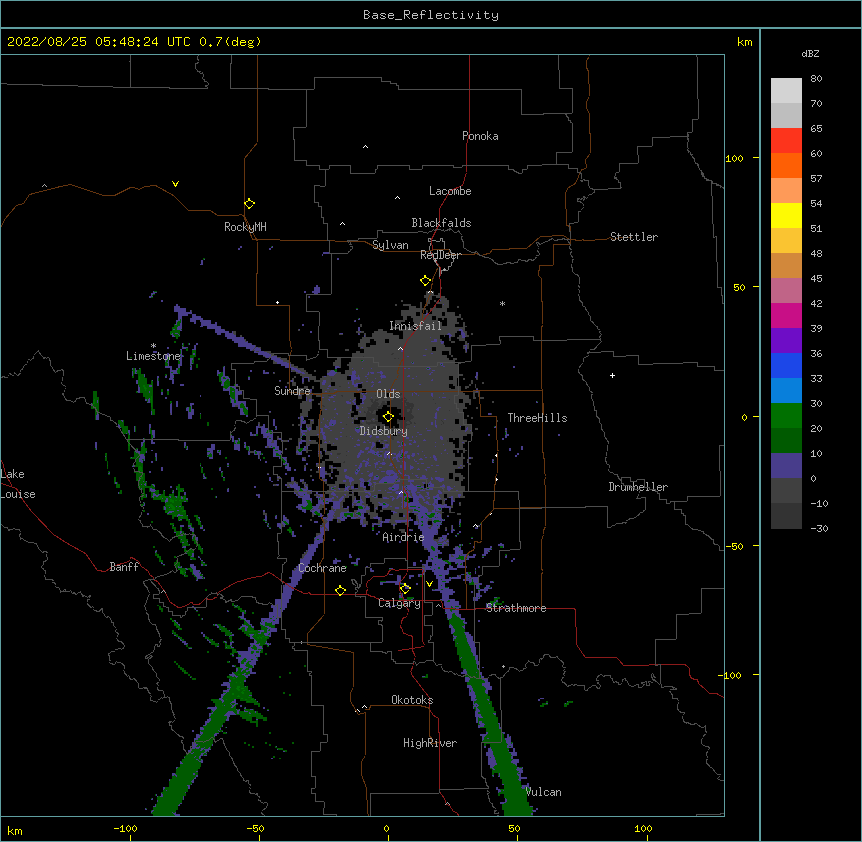The height and width of the screenshot is (842, 862).
Task: Click the Limestone label
Action: [153, 356]
